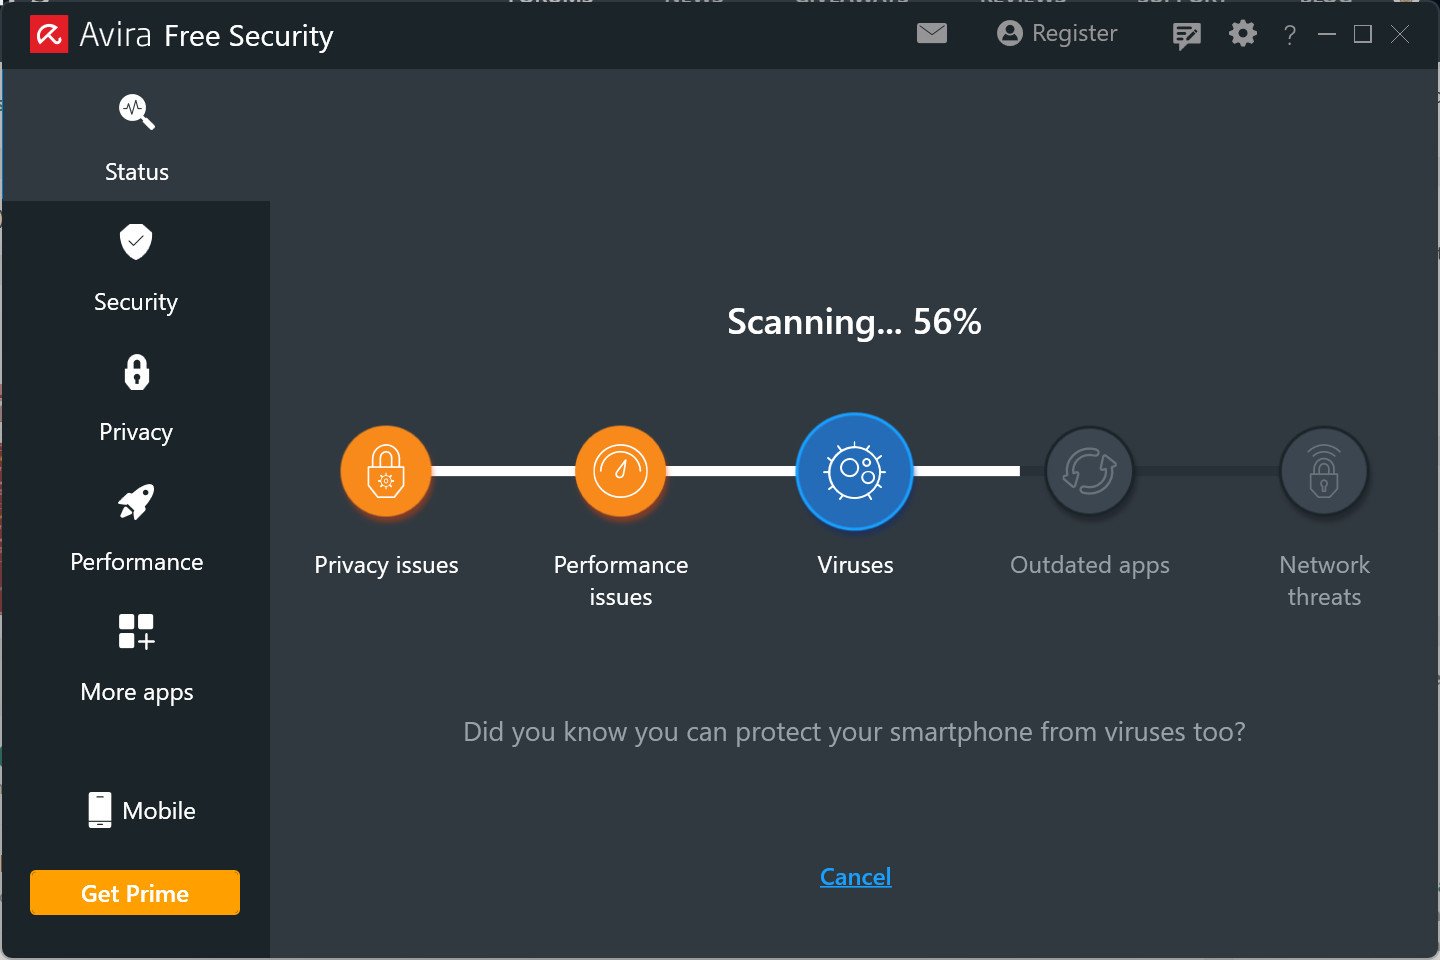Click the scan progress bar after Viruses
This screenshot has width=1440, height=960.
click(967, 471)
